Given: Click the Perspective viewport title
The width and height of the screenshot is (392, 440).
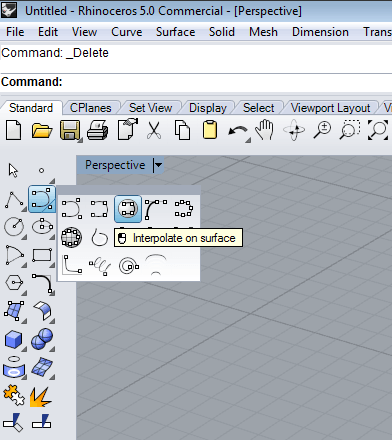Looking at the screenshot, I should [x=115, y=165].
